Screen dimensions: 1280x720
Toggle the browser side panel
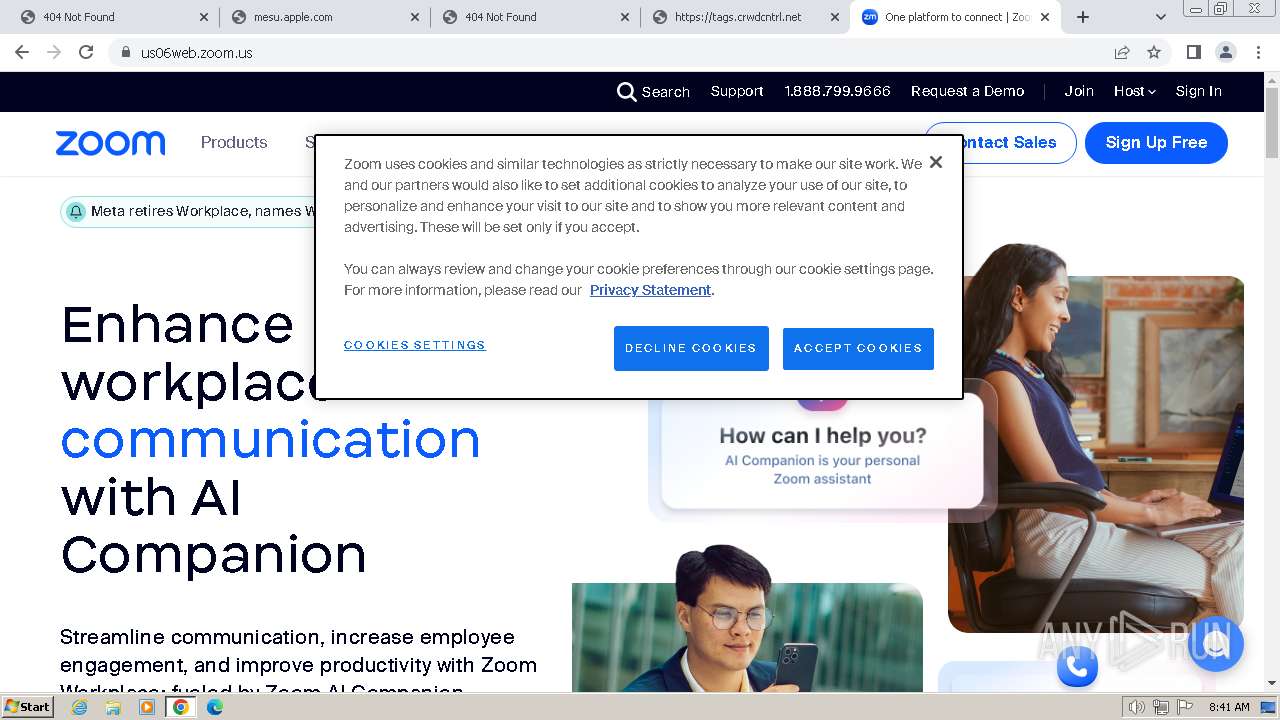(x=1193, y=53)
